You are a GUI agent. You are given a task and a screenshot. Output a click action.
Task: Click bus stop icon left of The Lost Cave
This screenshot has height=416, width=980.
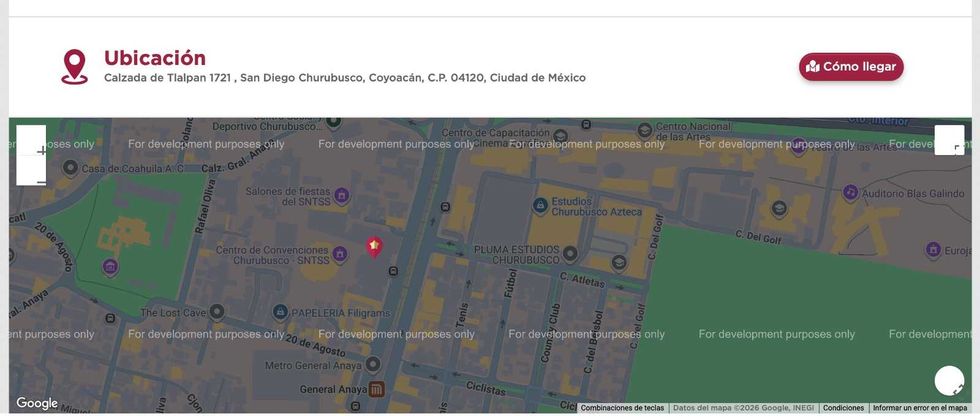coord(110,318)
